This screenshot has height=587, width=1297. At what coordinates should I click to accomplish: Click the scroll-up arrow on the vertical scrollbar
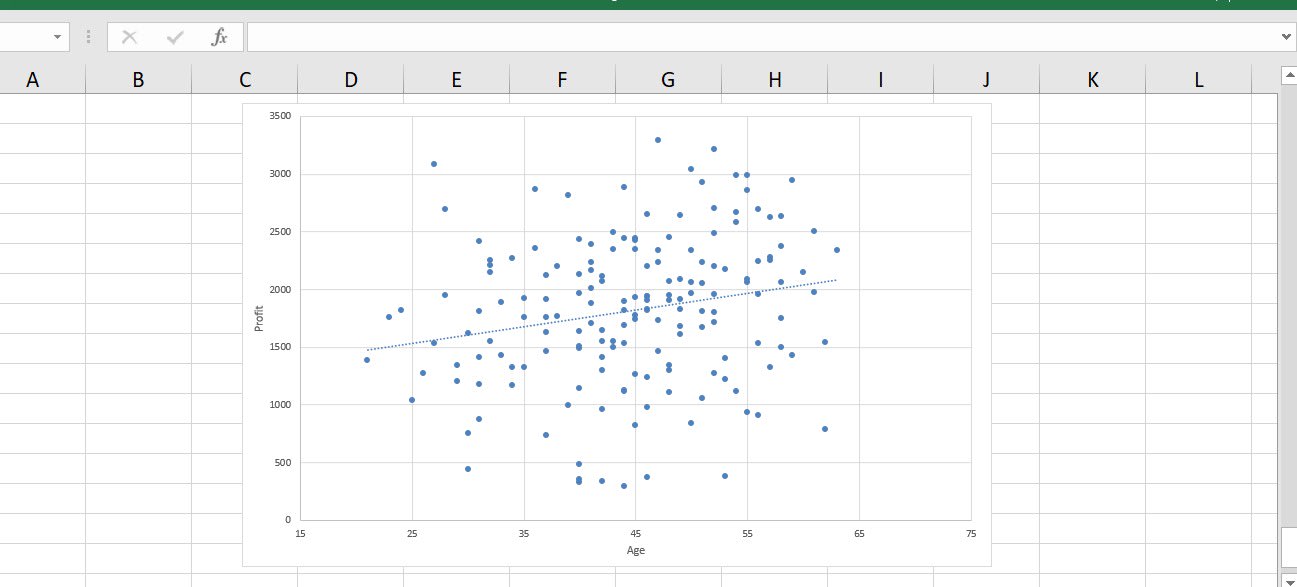click(x=1288, y=73)
